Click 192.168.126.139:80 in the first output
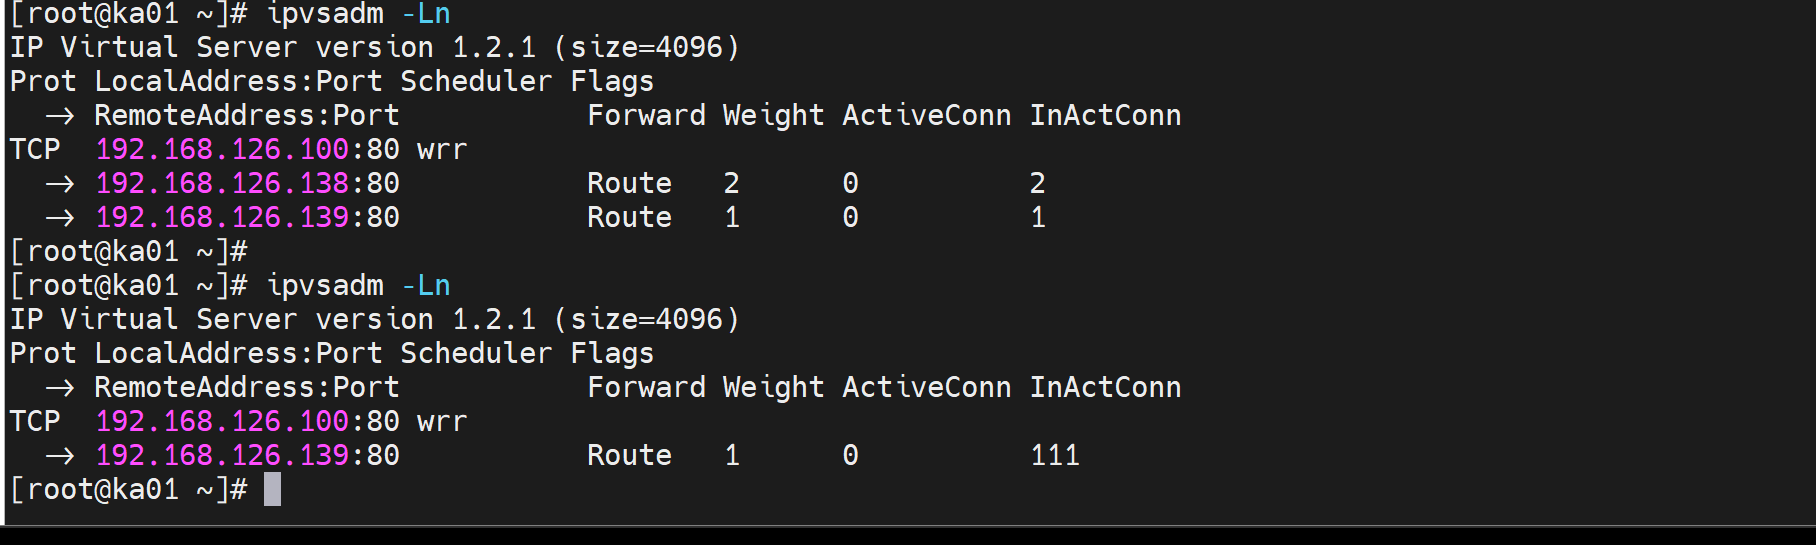 247,218
